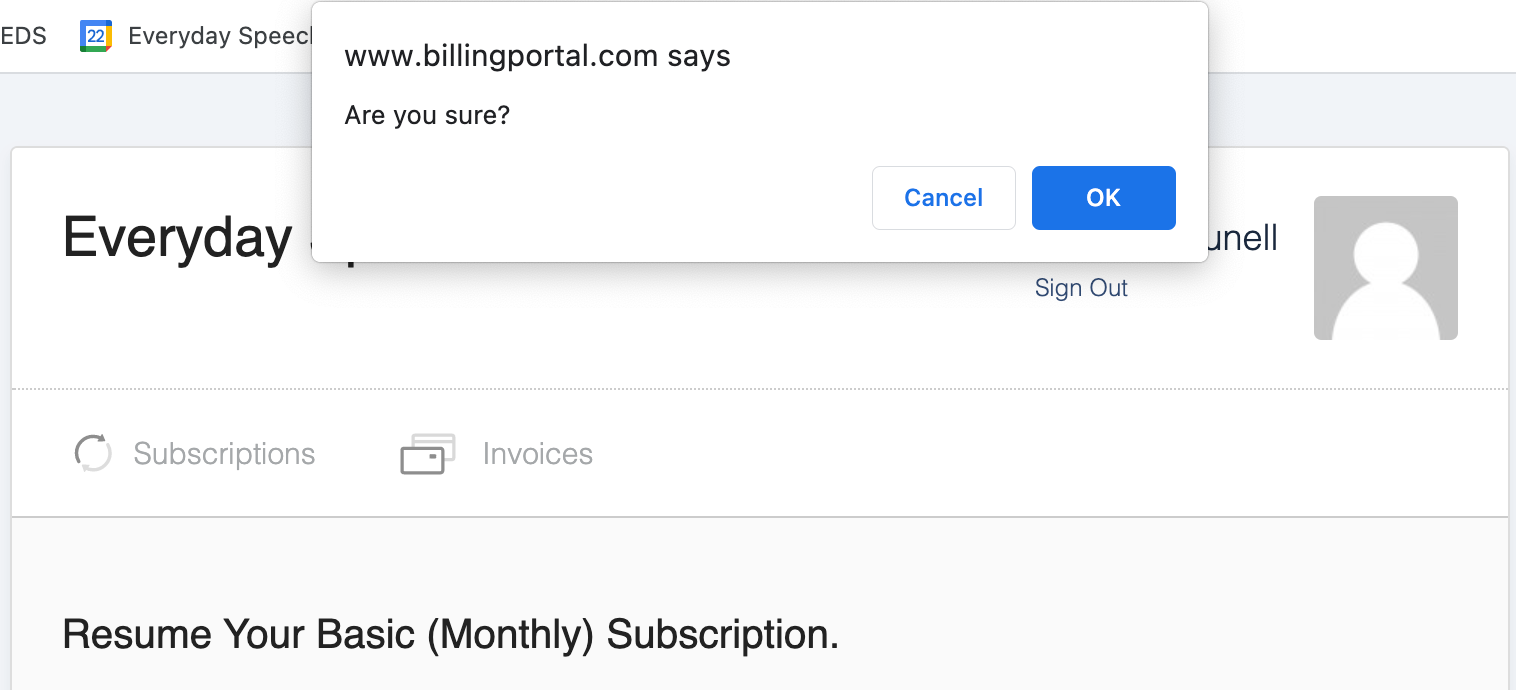Open the Everyday Speech bookmark label
Viewport: 1516px width, 690px height.
click(x=220, y=36)
